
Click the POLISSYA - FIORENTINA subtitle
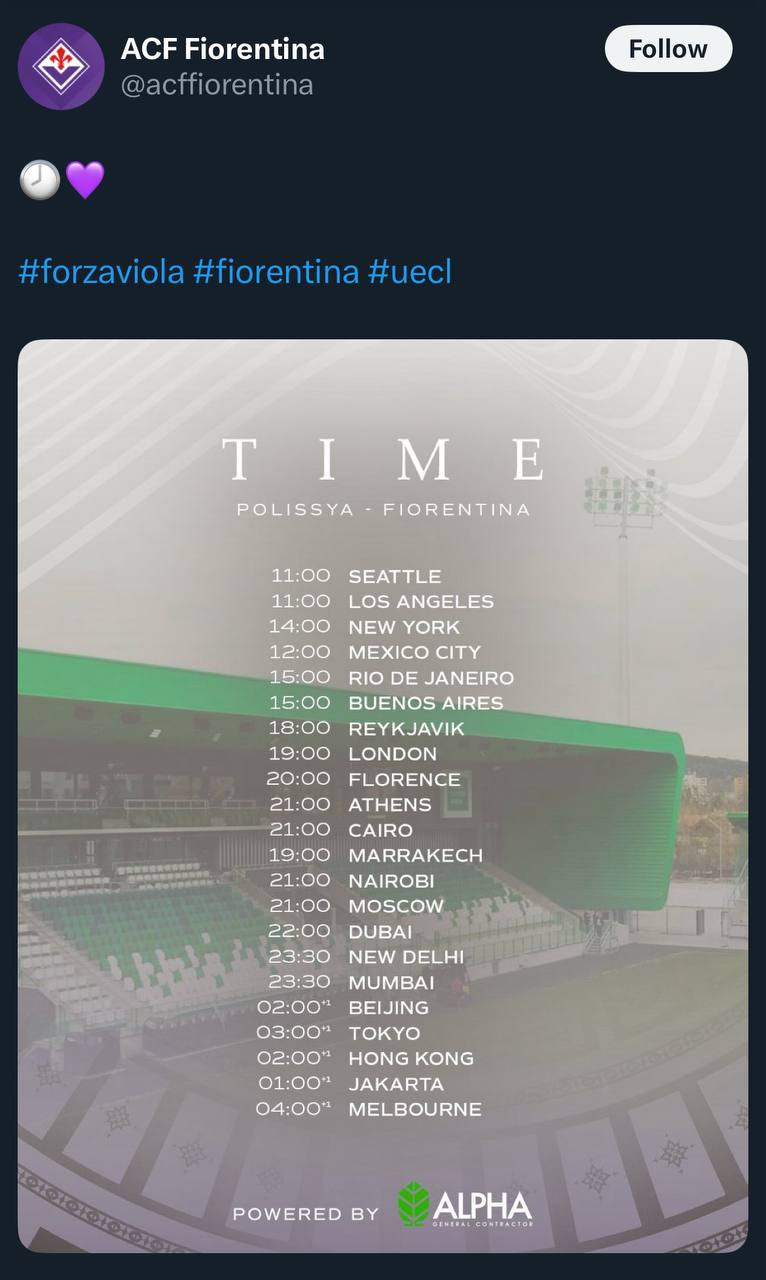[383, 510]
